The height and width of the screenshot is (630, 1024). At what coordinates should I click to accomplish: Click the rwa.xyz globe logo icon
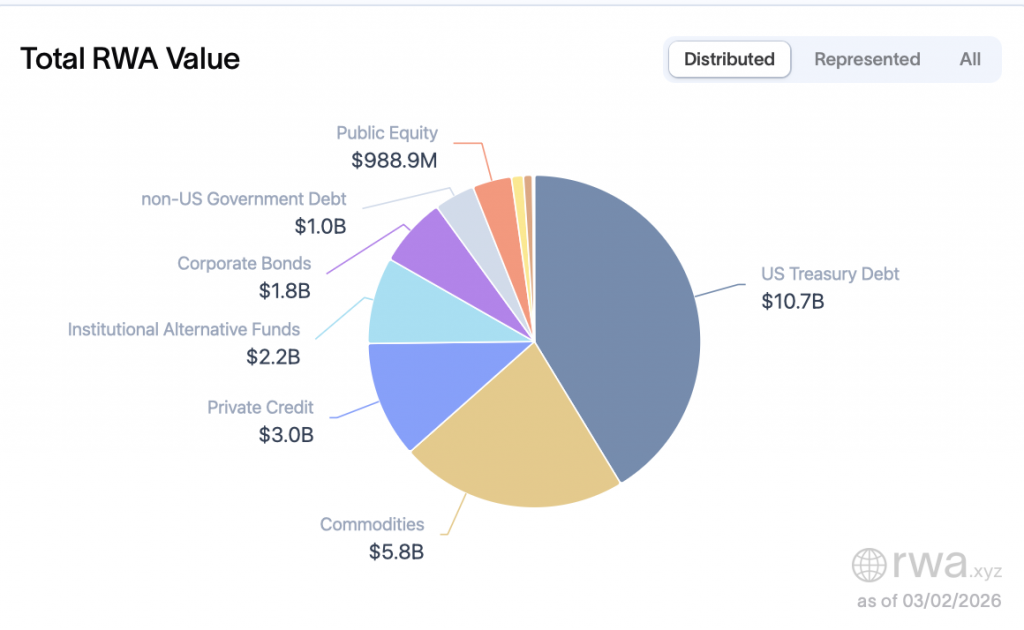[870, 565]
